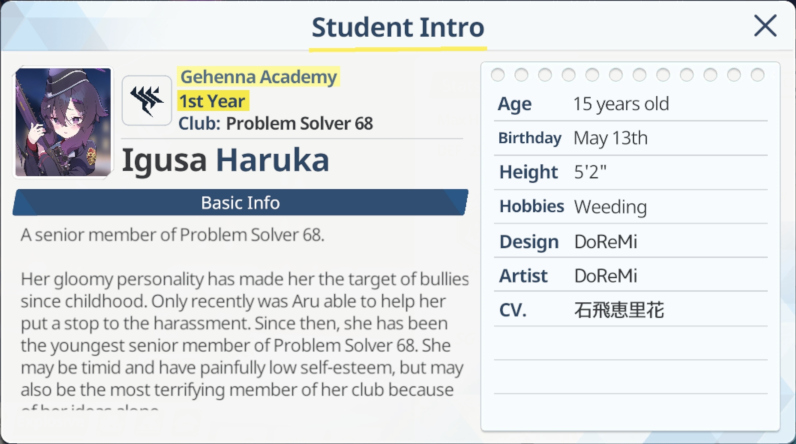Screen dimensions: 796x444
Task: Click the CV. voice actor name row
Action: (631, 310)
